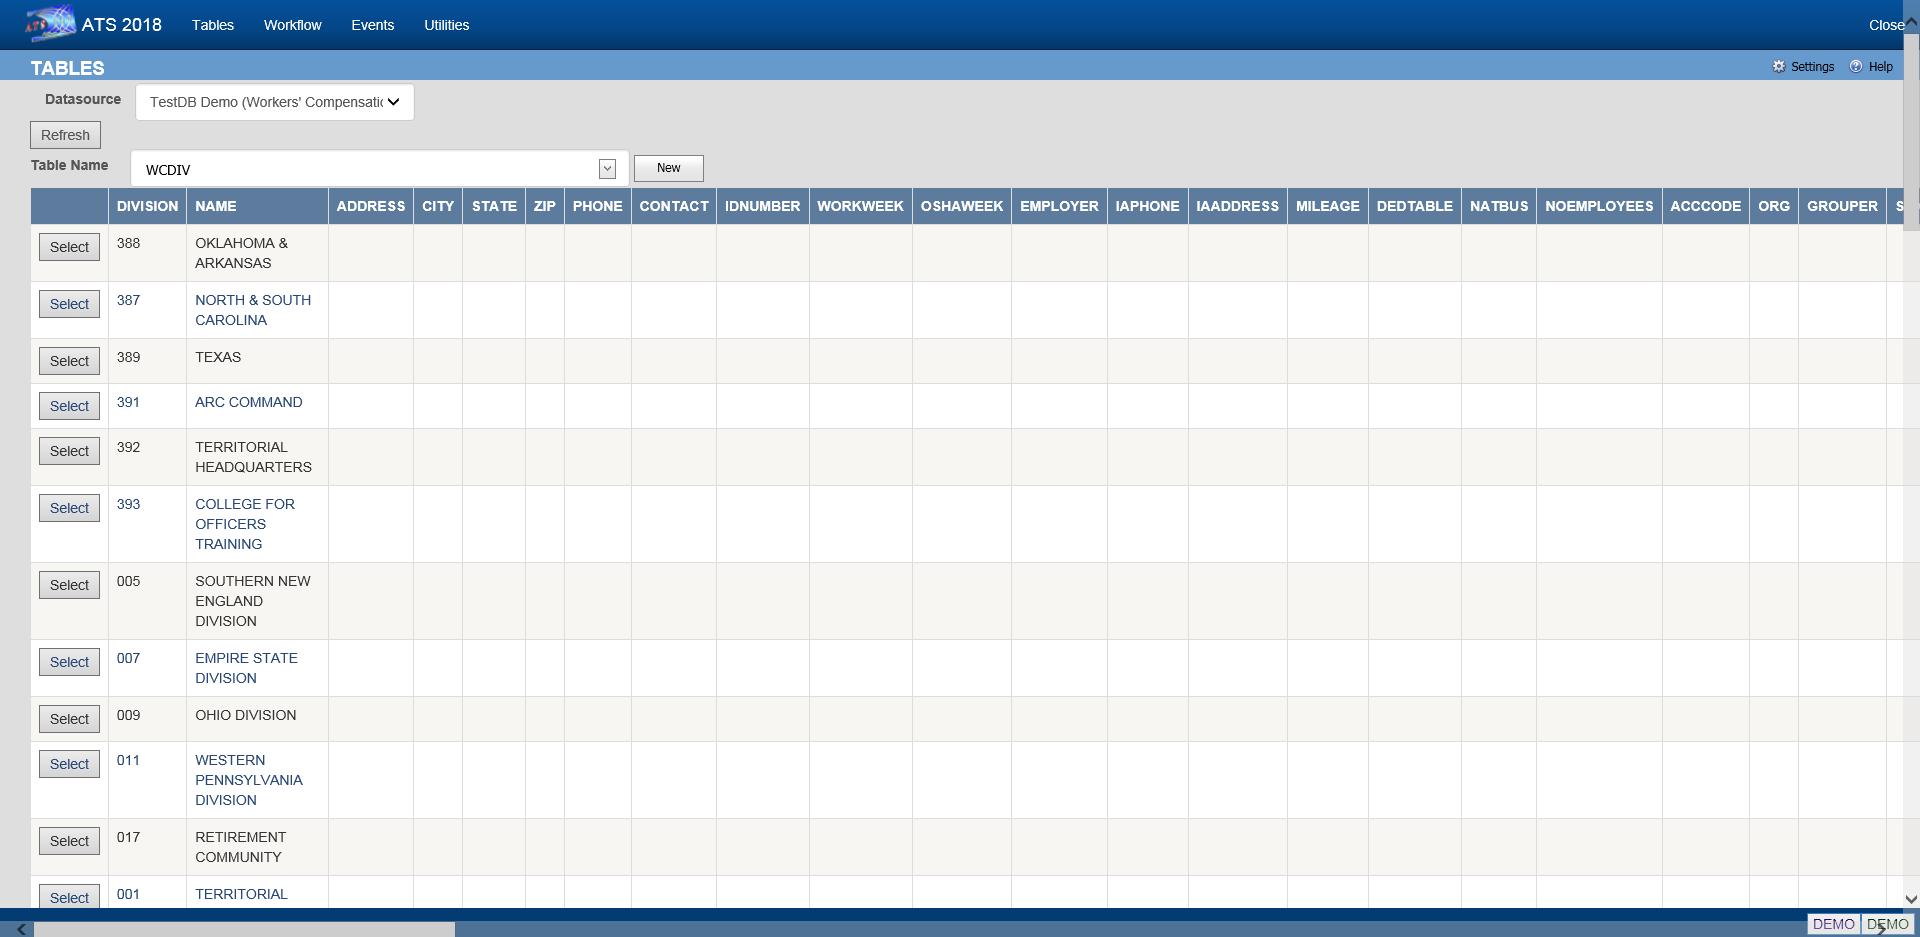Select the OKLAHOMA & ARKANSAS row
The image size is (1920, 937).
point(69,247)
